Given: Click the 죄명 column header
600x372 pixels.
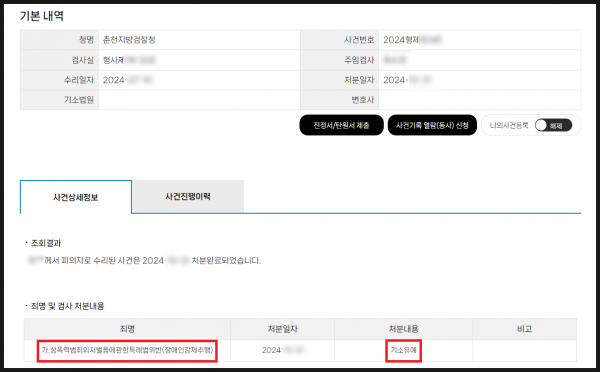Looking at the screenshot, I should coord(127,329).
